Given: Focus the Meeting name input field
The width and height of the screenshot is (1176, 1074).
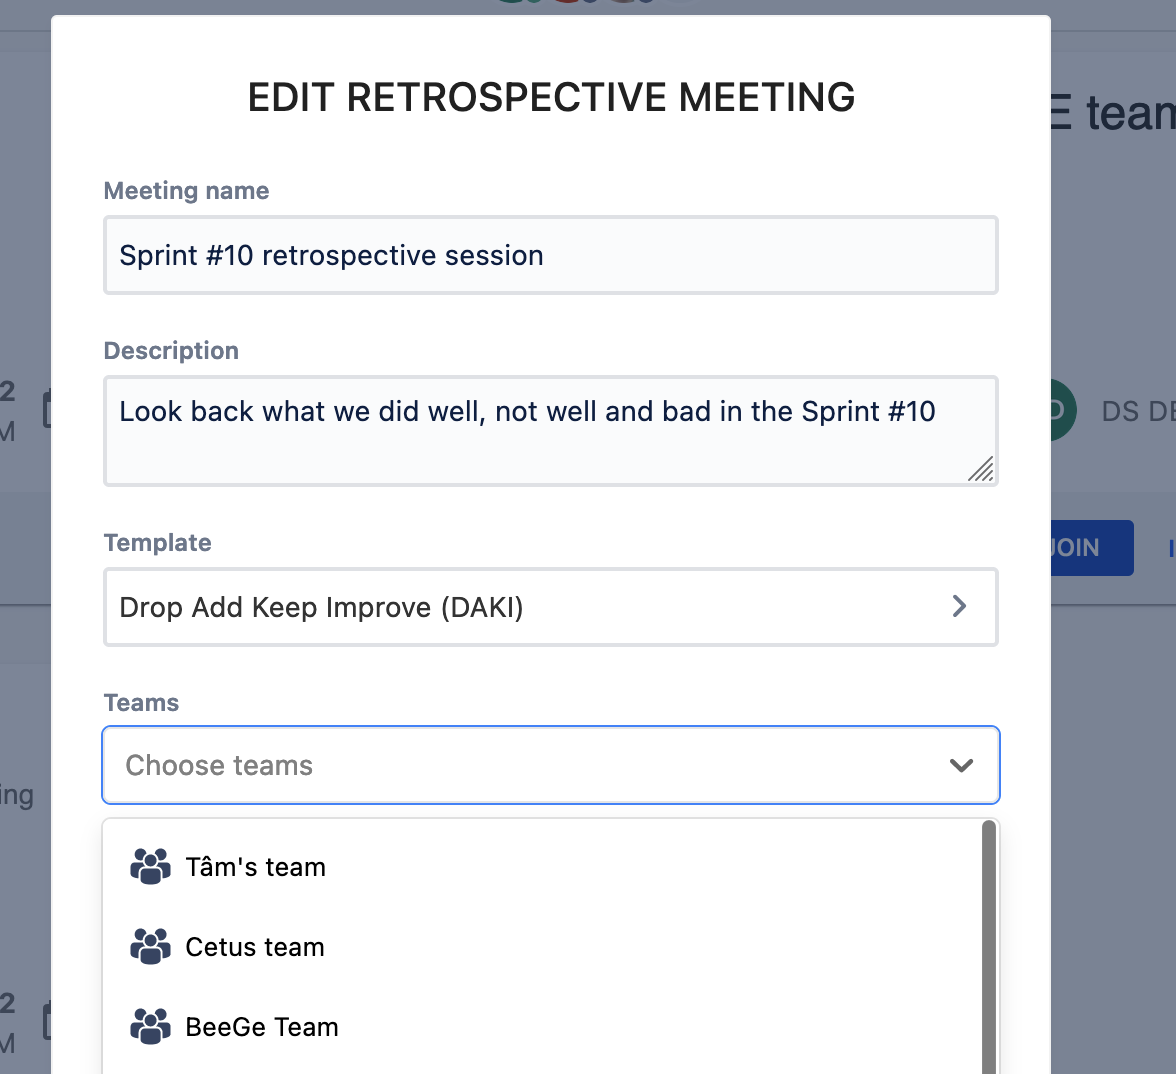Looking at the screenshot, I should tap(551, 256).
